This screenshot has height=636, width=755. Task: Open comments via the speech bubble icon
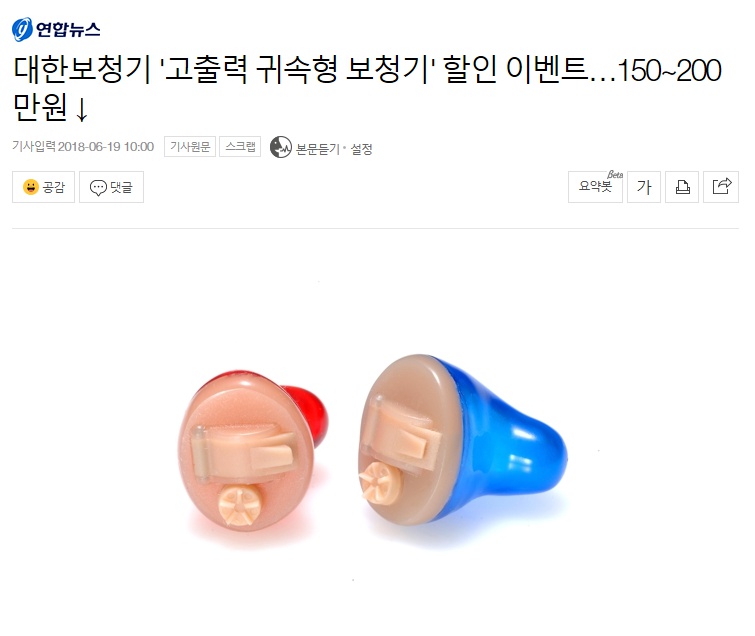(x=98, y=187)
